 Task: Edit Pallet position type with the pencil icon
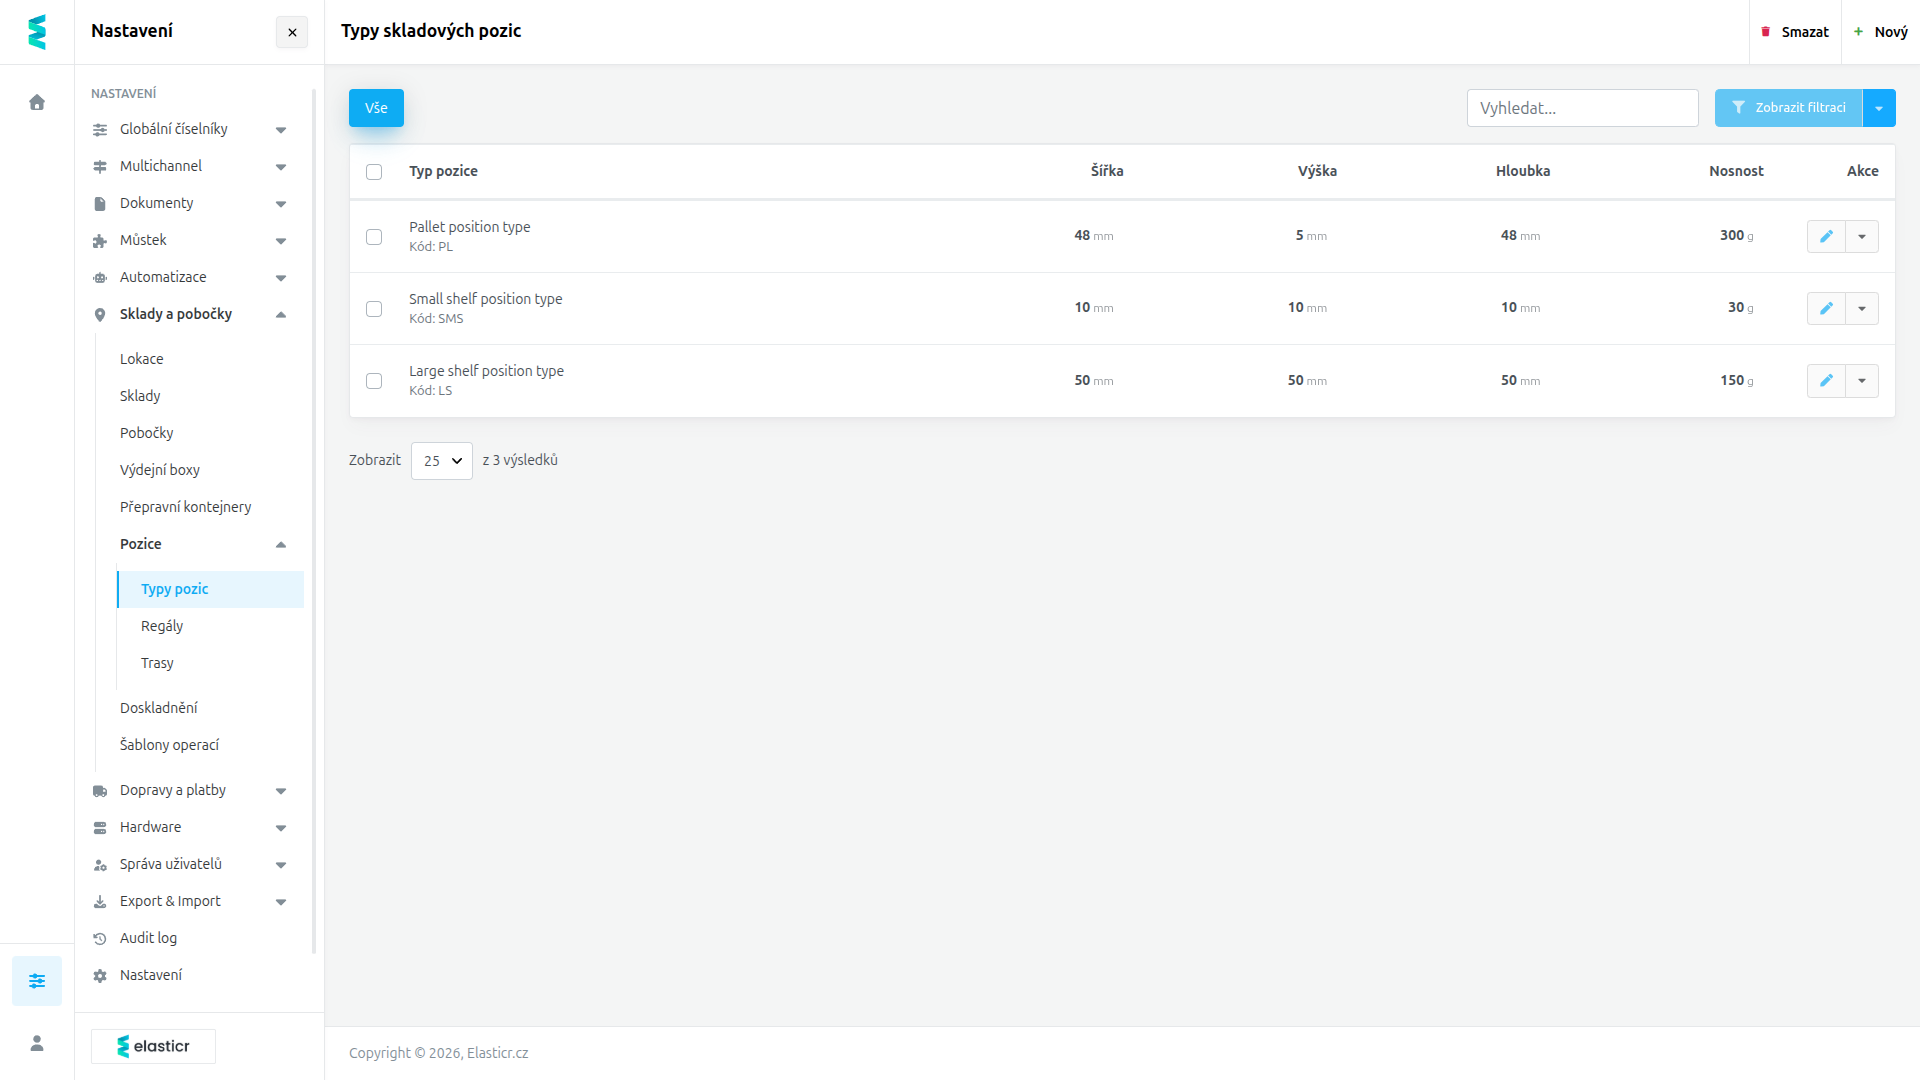pos(1826,236)
